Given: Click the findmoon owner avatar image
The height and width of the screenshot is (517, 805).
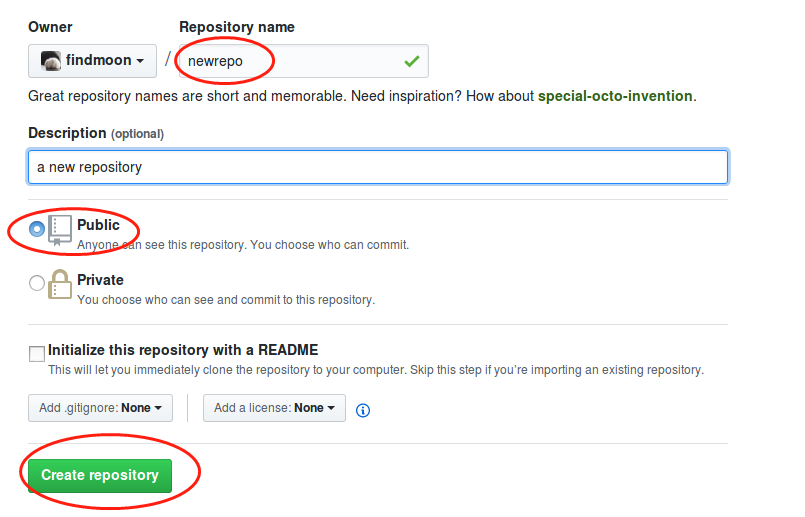Looking at the screenshot, I should click(x=50, y=61).
